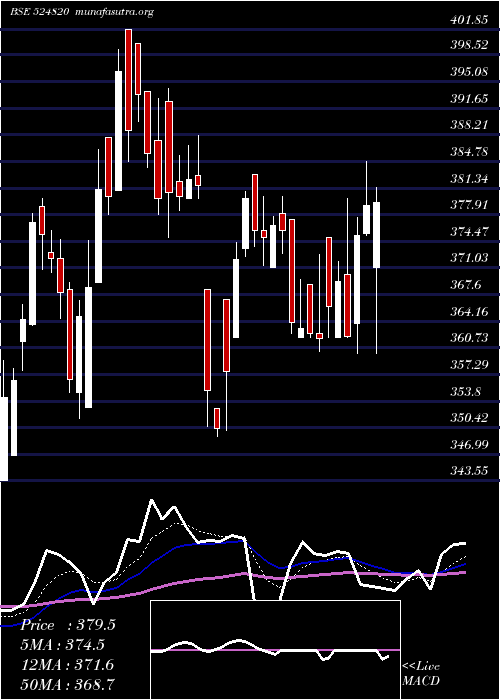500x700 pixels.
Task: Click the 388.21 price axis label
Action: (x=468, y=125)
